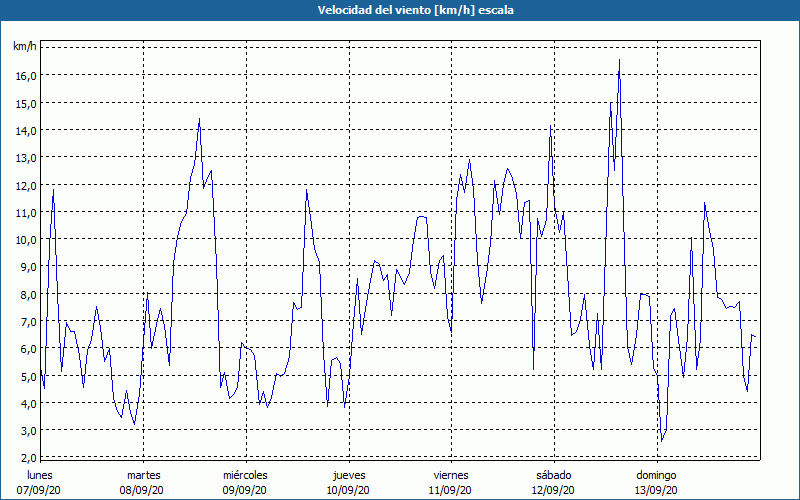
Task: Select the 15,0 y-axis value
Action: (26, 103)
